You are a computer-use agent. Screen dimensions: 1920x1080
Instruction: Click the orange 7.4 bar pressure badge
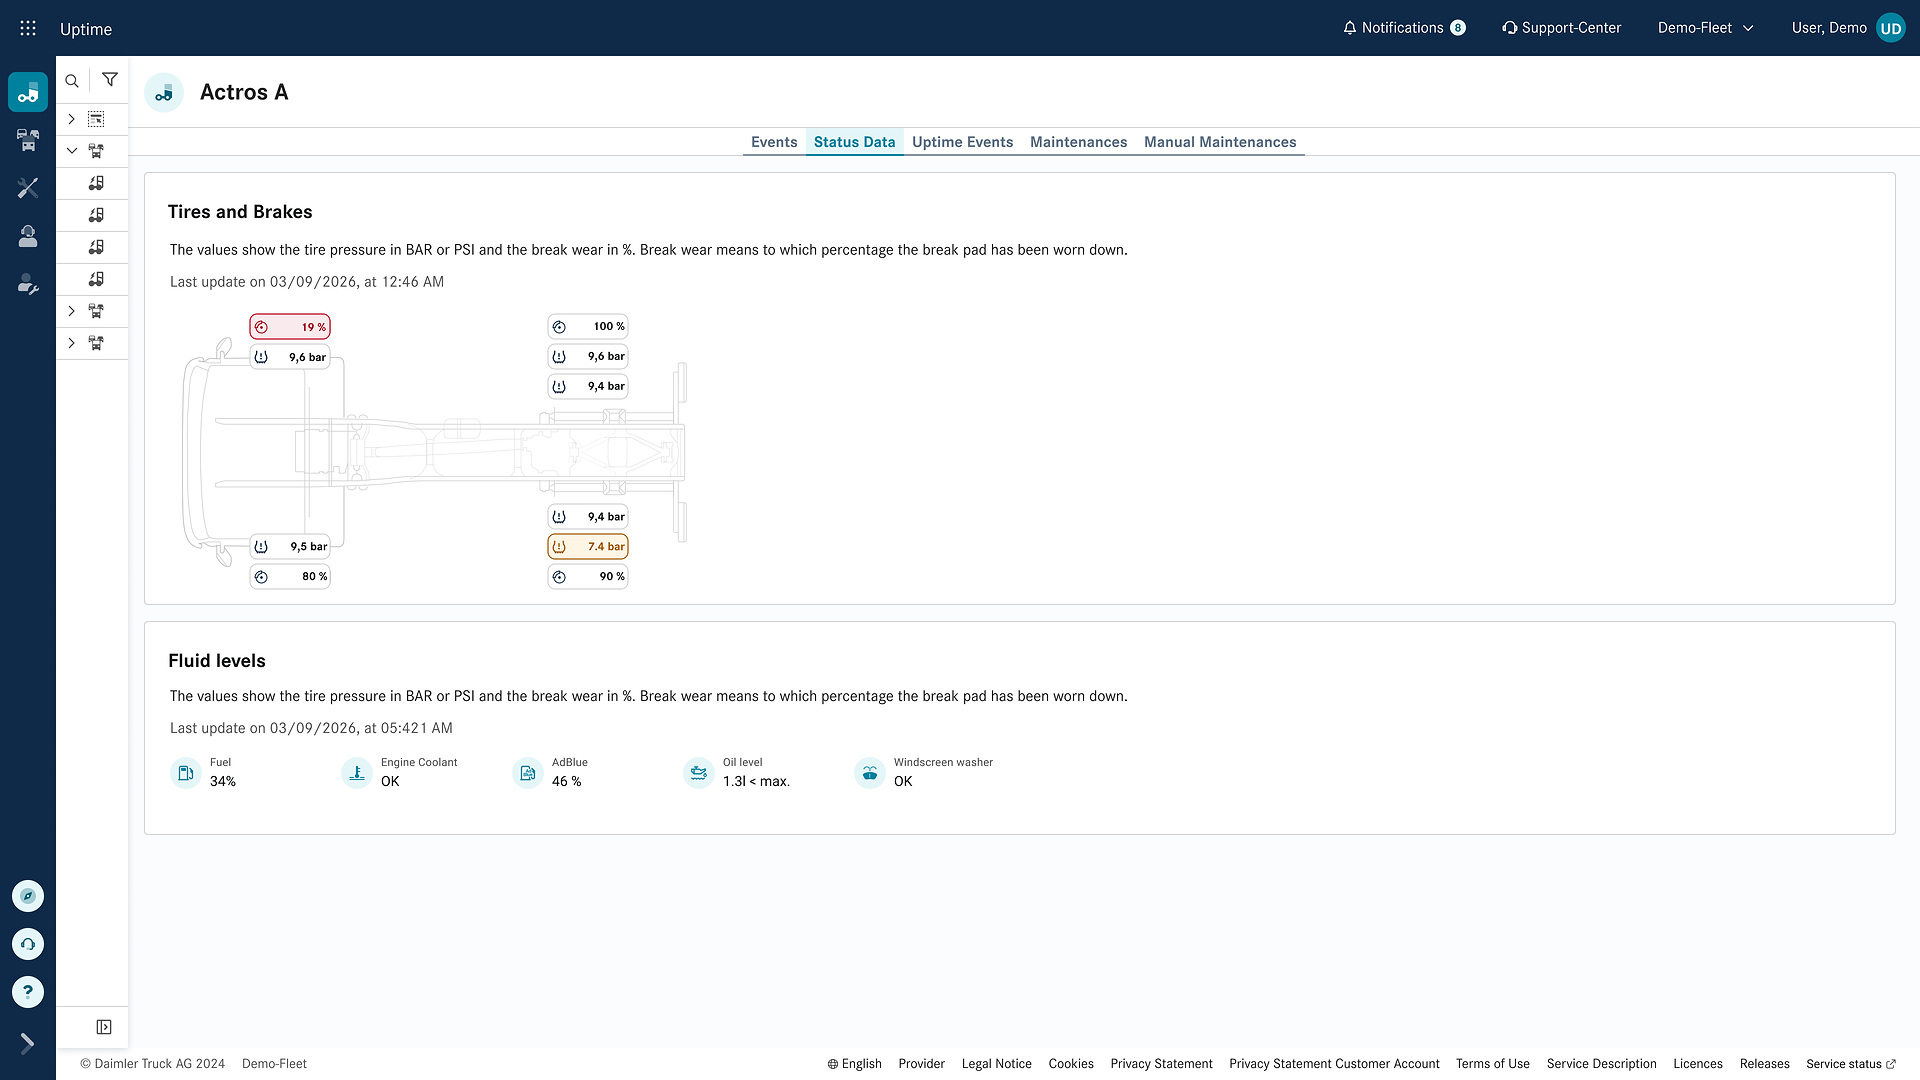(x=588, y=547)
